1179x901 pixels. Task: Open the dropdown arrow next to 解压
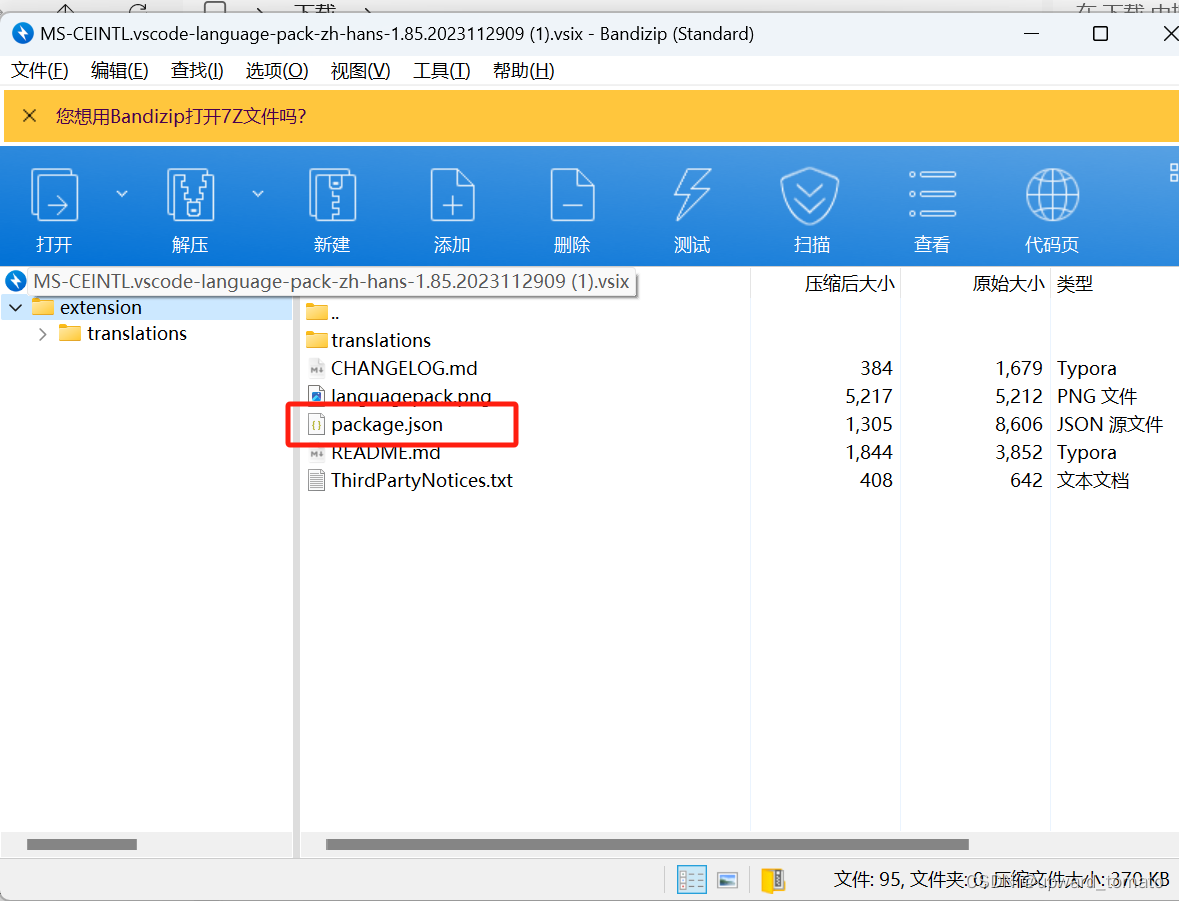pyautogui.click(x=258, y=194)
